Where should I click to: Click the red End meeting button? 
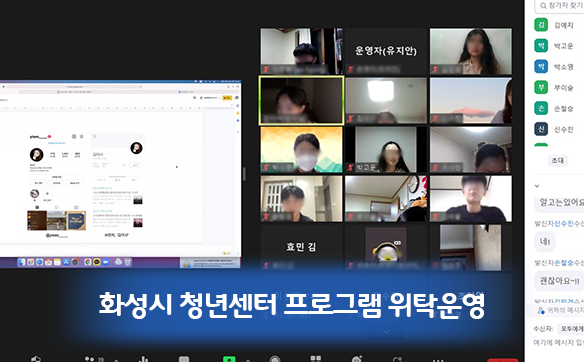click(x=502, y=360)
